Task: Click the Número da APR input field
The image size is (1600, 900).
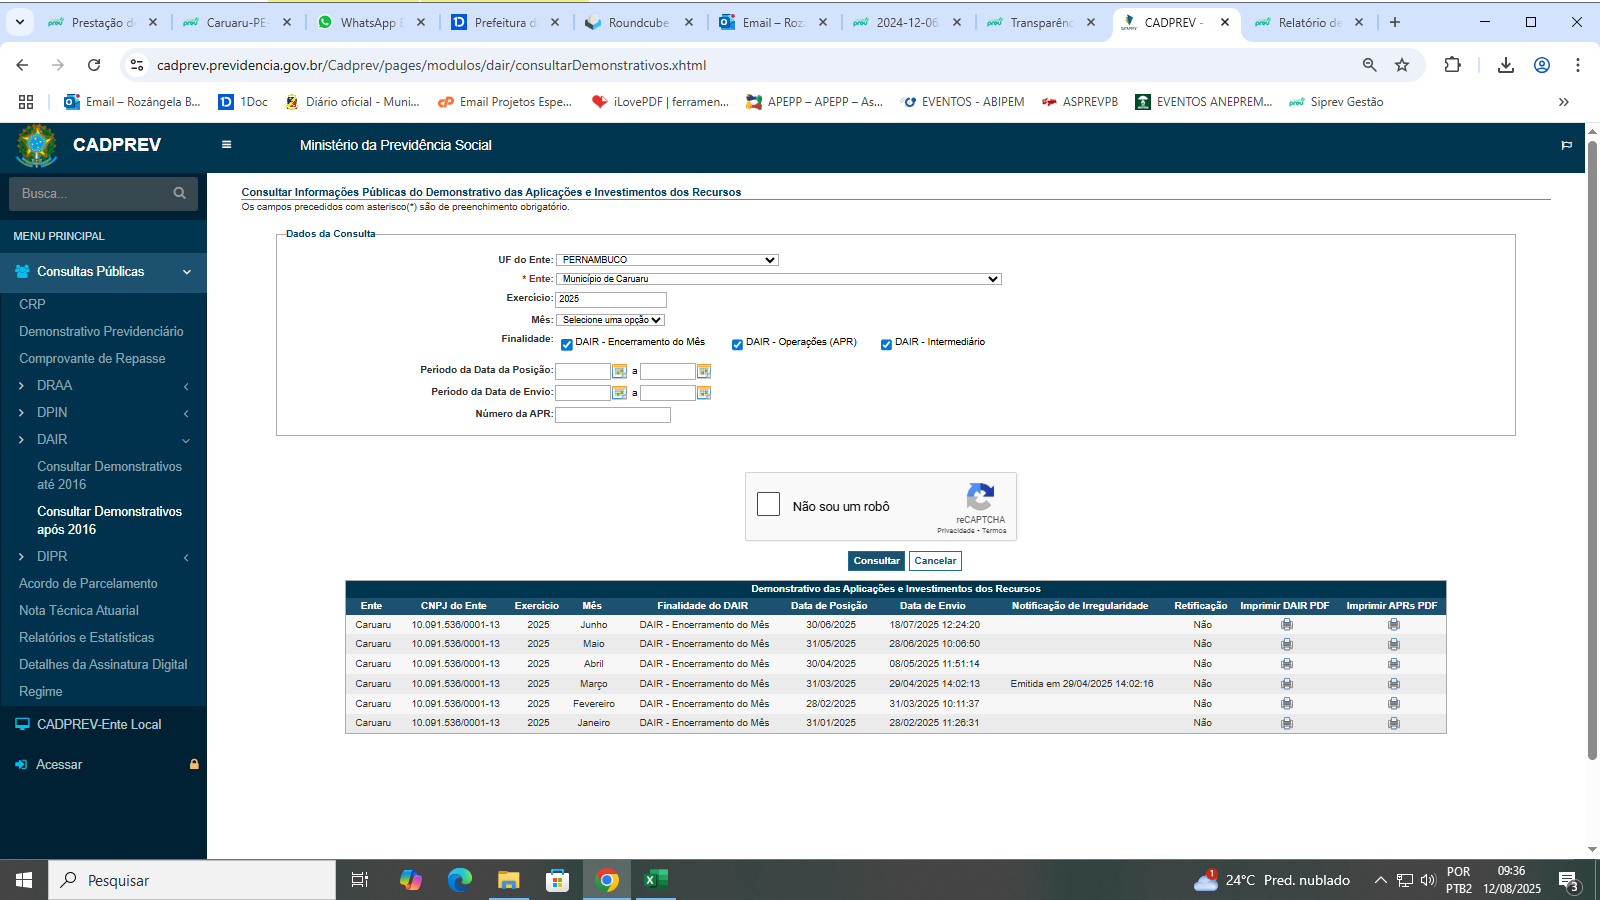Action: pos(612,415)
